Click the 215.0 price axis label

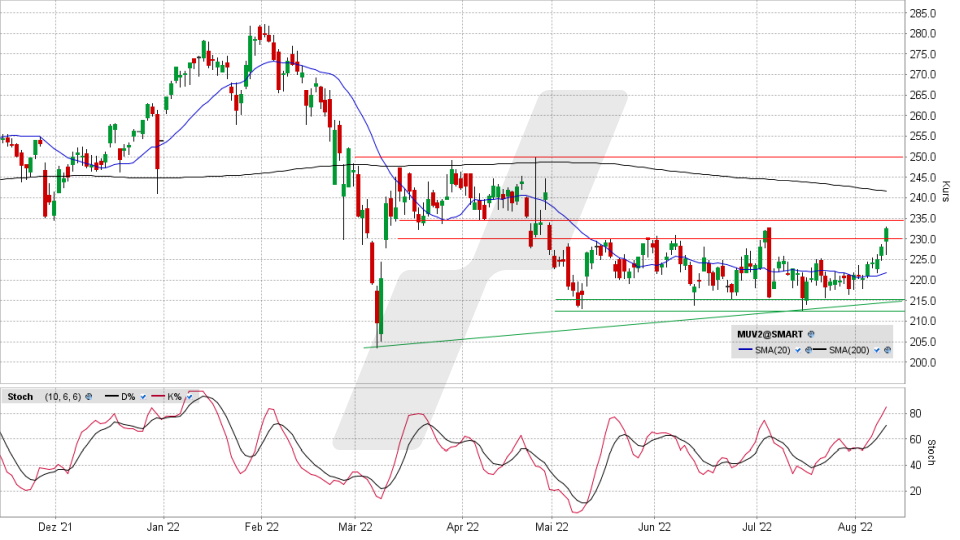click(922, 301)
